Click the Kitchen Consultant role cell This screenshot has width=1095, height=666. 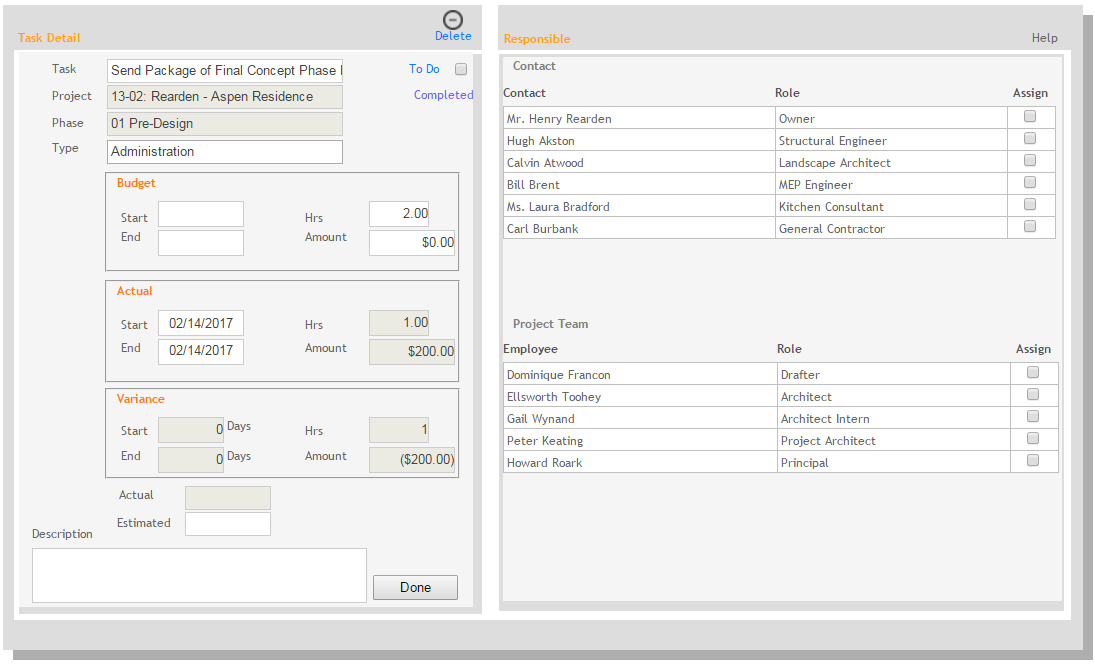coord(891,206)
